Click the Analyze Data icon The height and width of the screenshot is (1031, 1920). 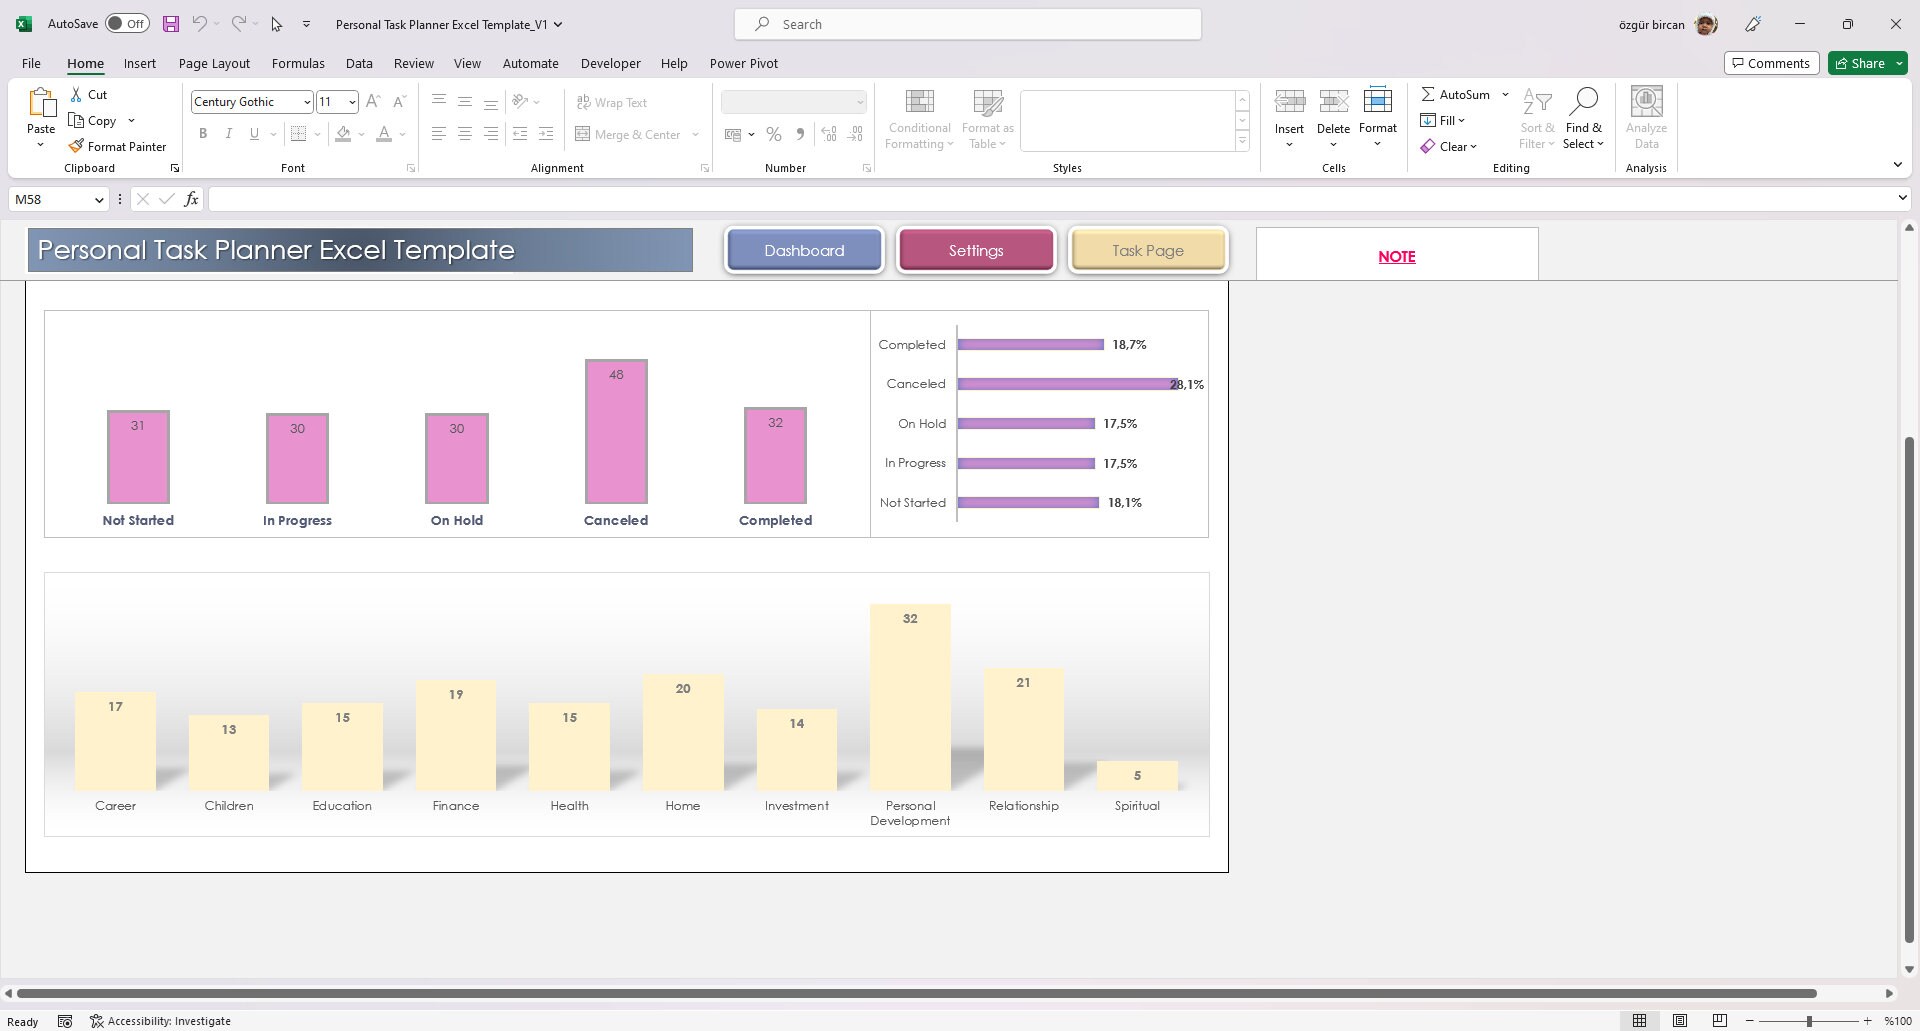point(1646,101)
